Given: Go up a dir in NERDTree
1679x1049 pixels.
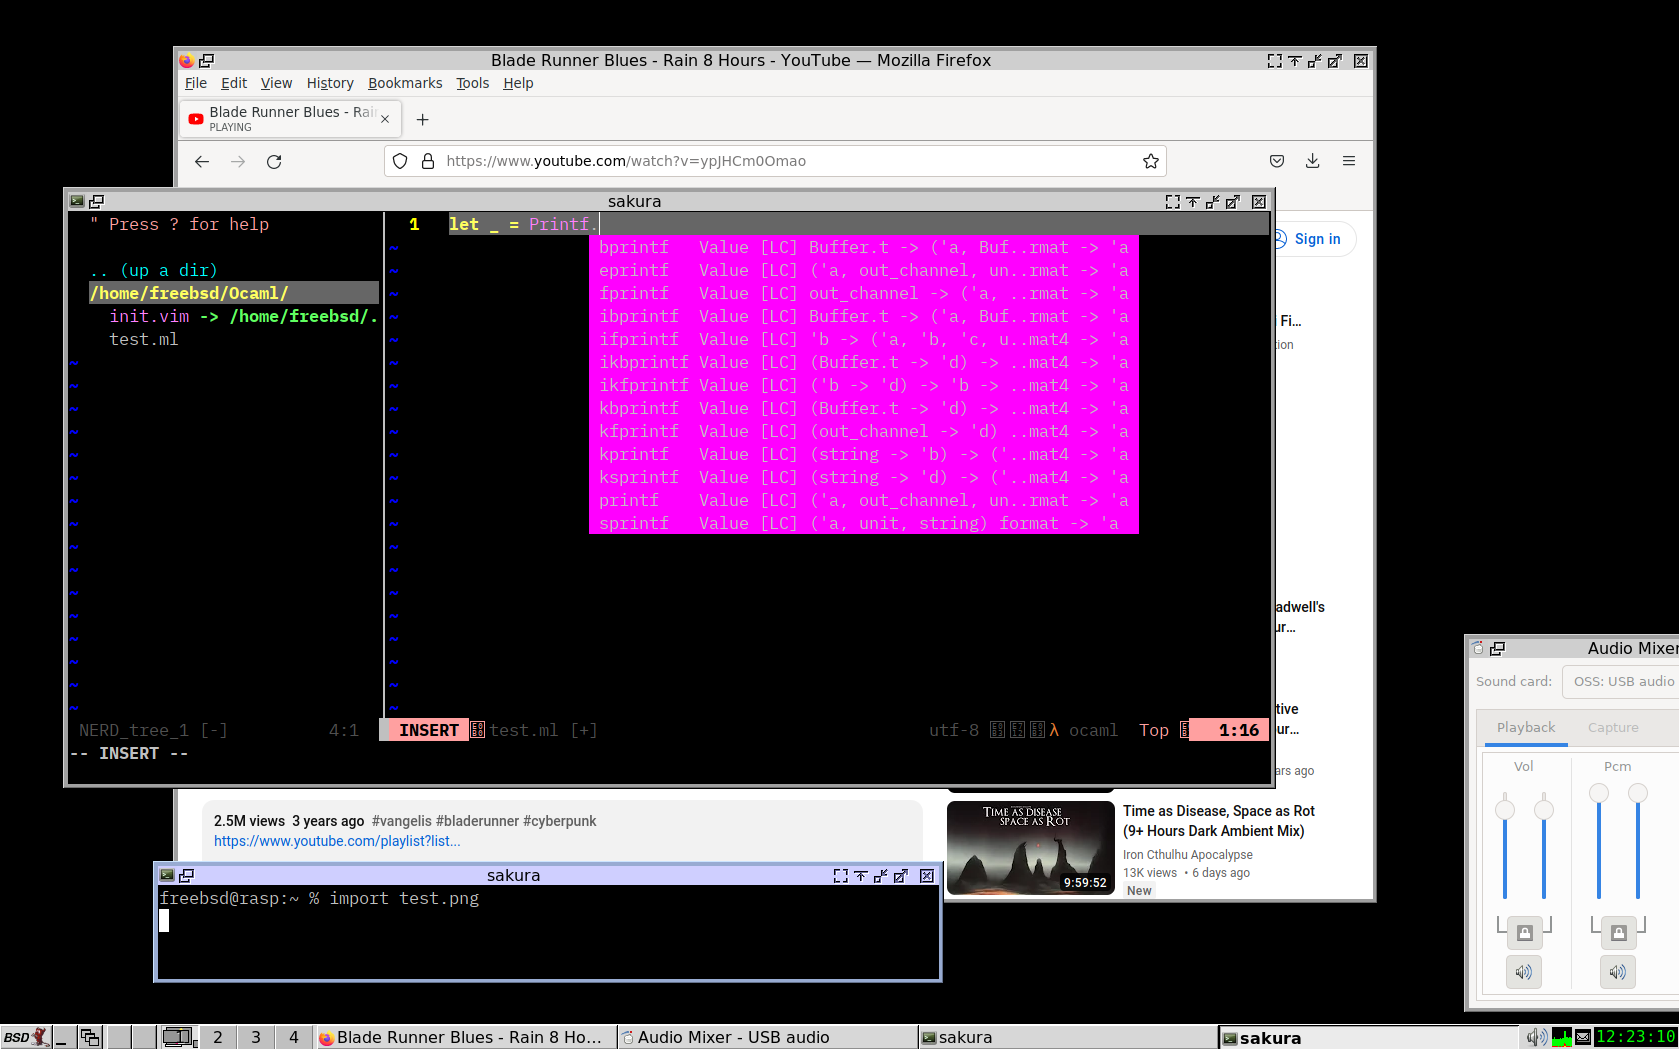Looking at the screenshot, I should 153,270.
